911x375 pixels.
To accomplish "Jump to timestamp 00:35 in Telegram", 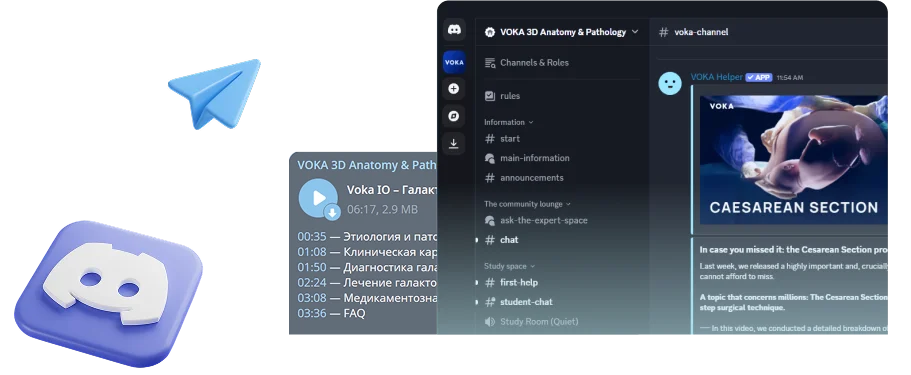I will click(312, 237).
